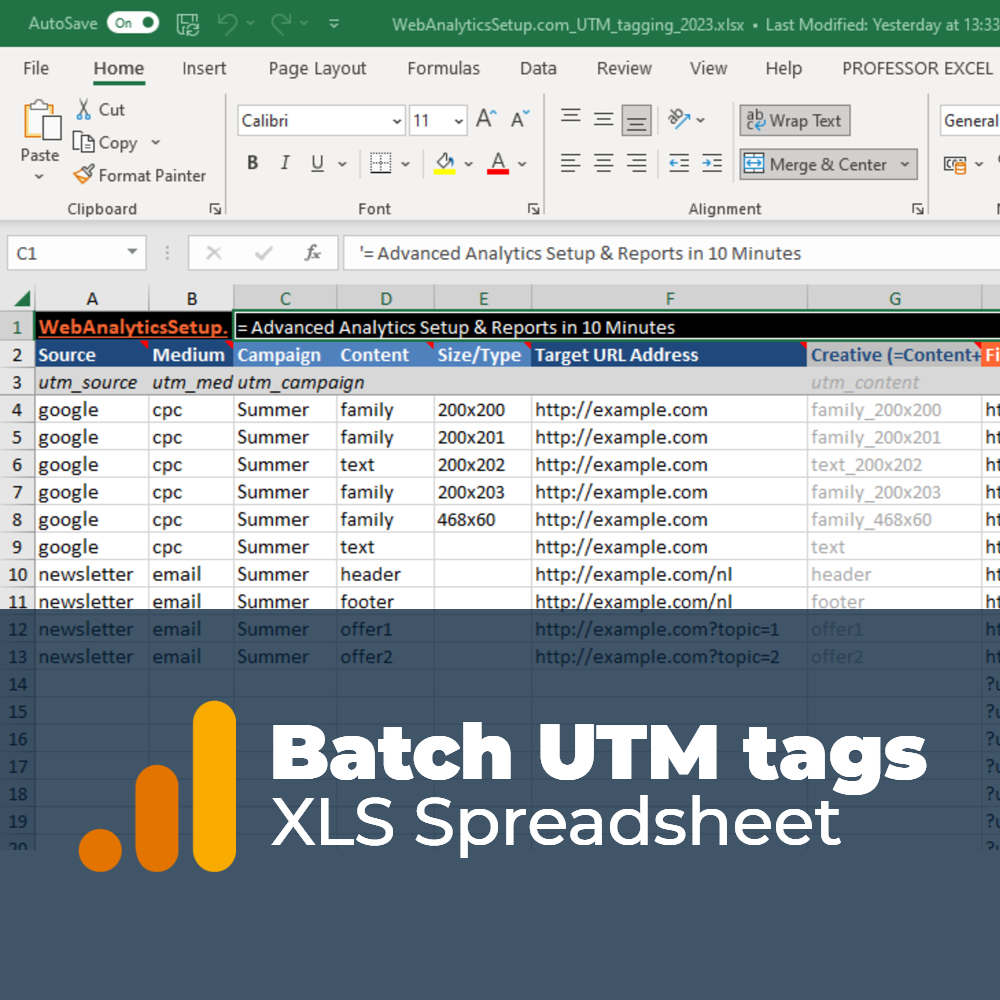Click the Save icon in title bar
1000x1000 pixels.
tap(188, 24)
